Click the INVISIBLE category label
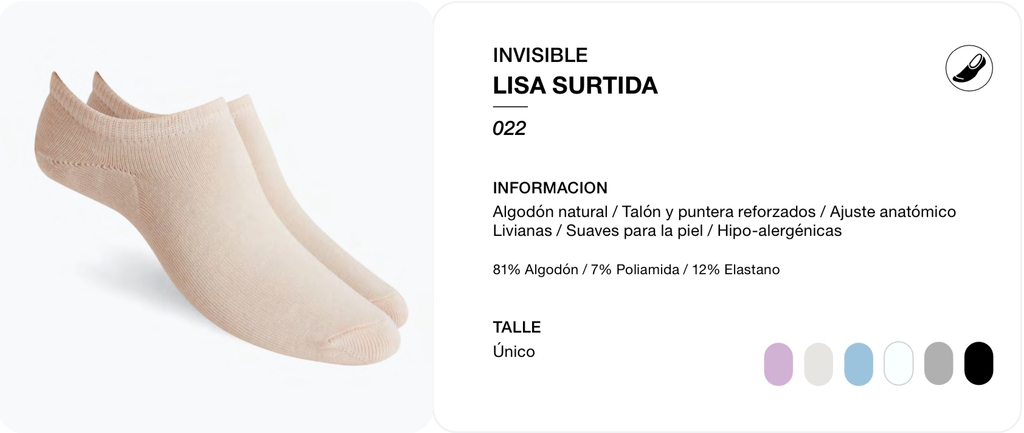The height and width of the screenshot is (433, 1024). tap(540, 55)
